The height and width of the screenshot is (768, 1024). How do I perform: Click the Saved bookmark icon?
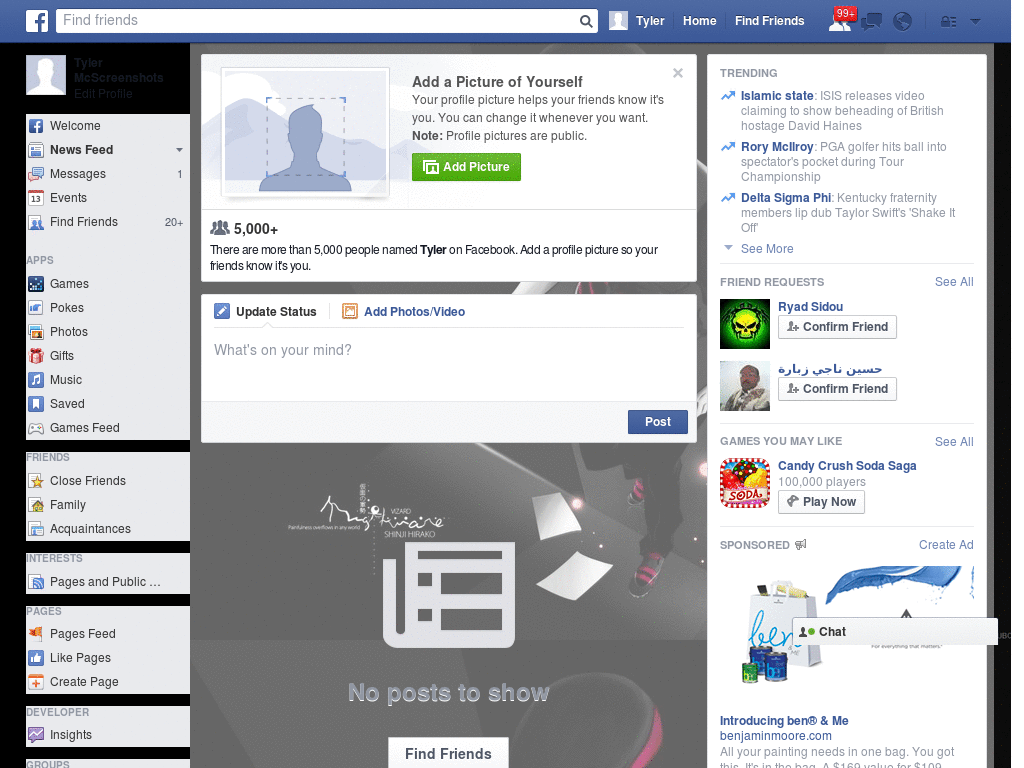coord(36,404)
